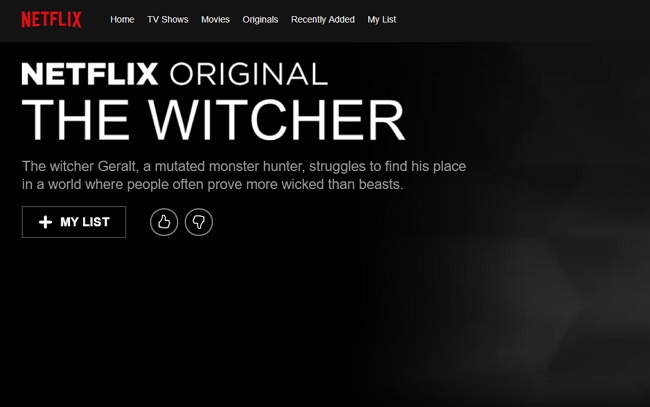Click the bold NETFLIX word above the title

pos(90,74)
